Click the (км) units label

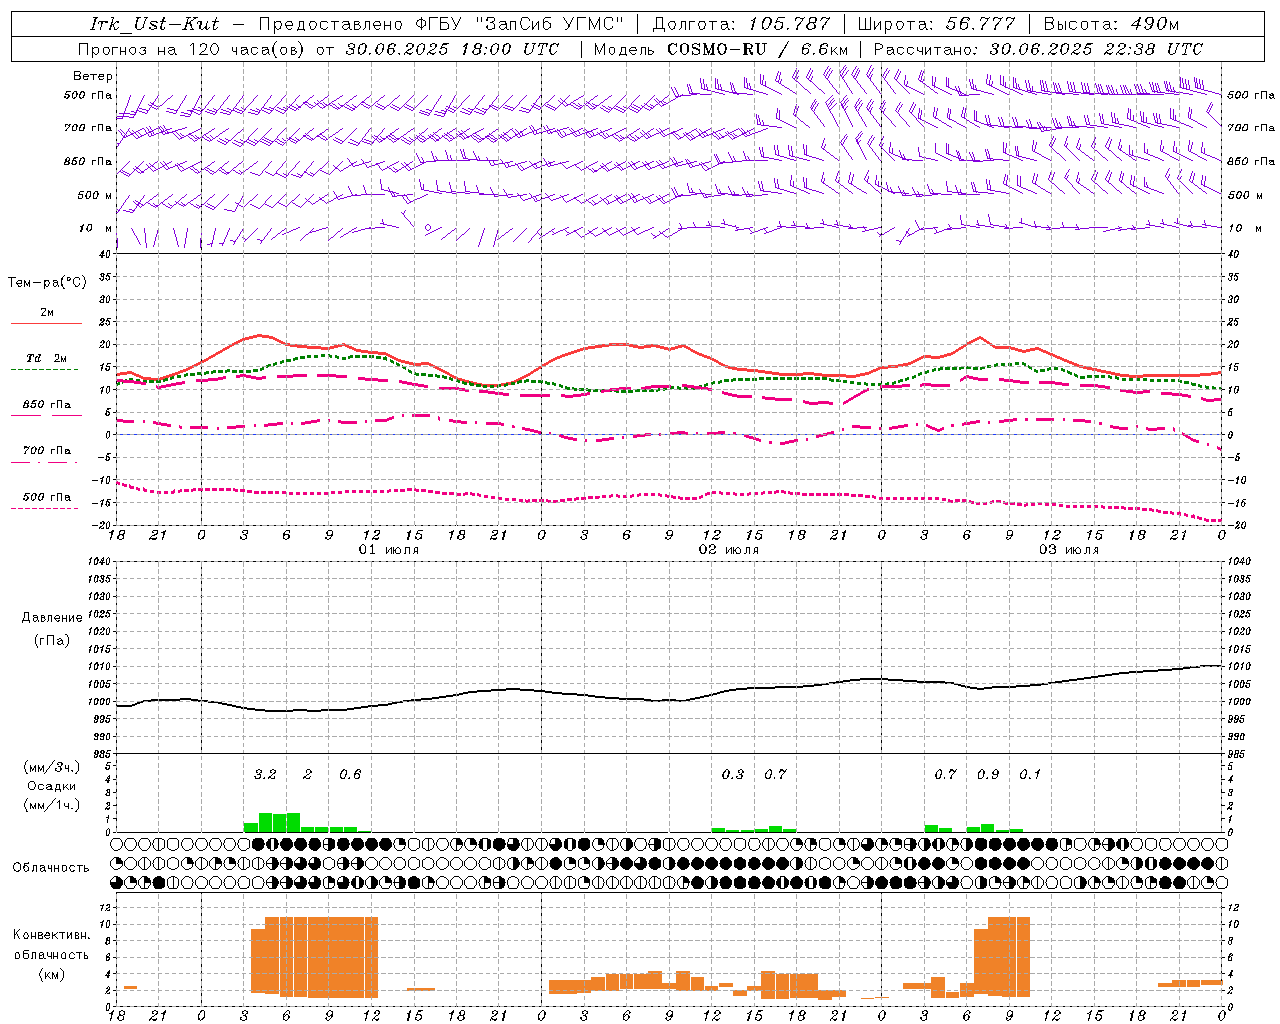coord(51,974)
